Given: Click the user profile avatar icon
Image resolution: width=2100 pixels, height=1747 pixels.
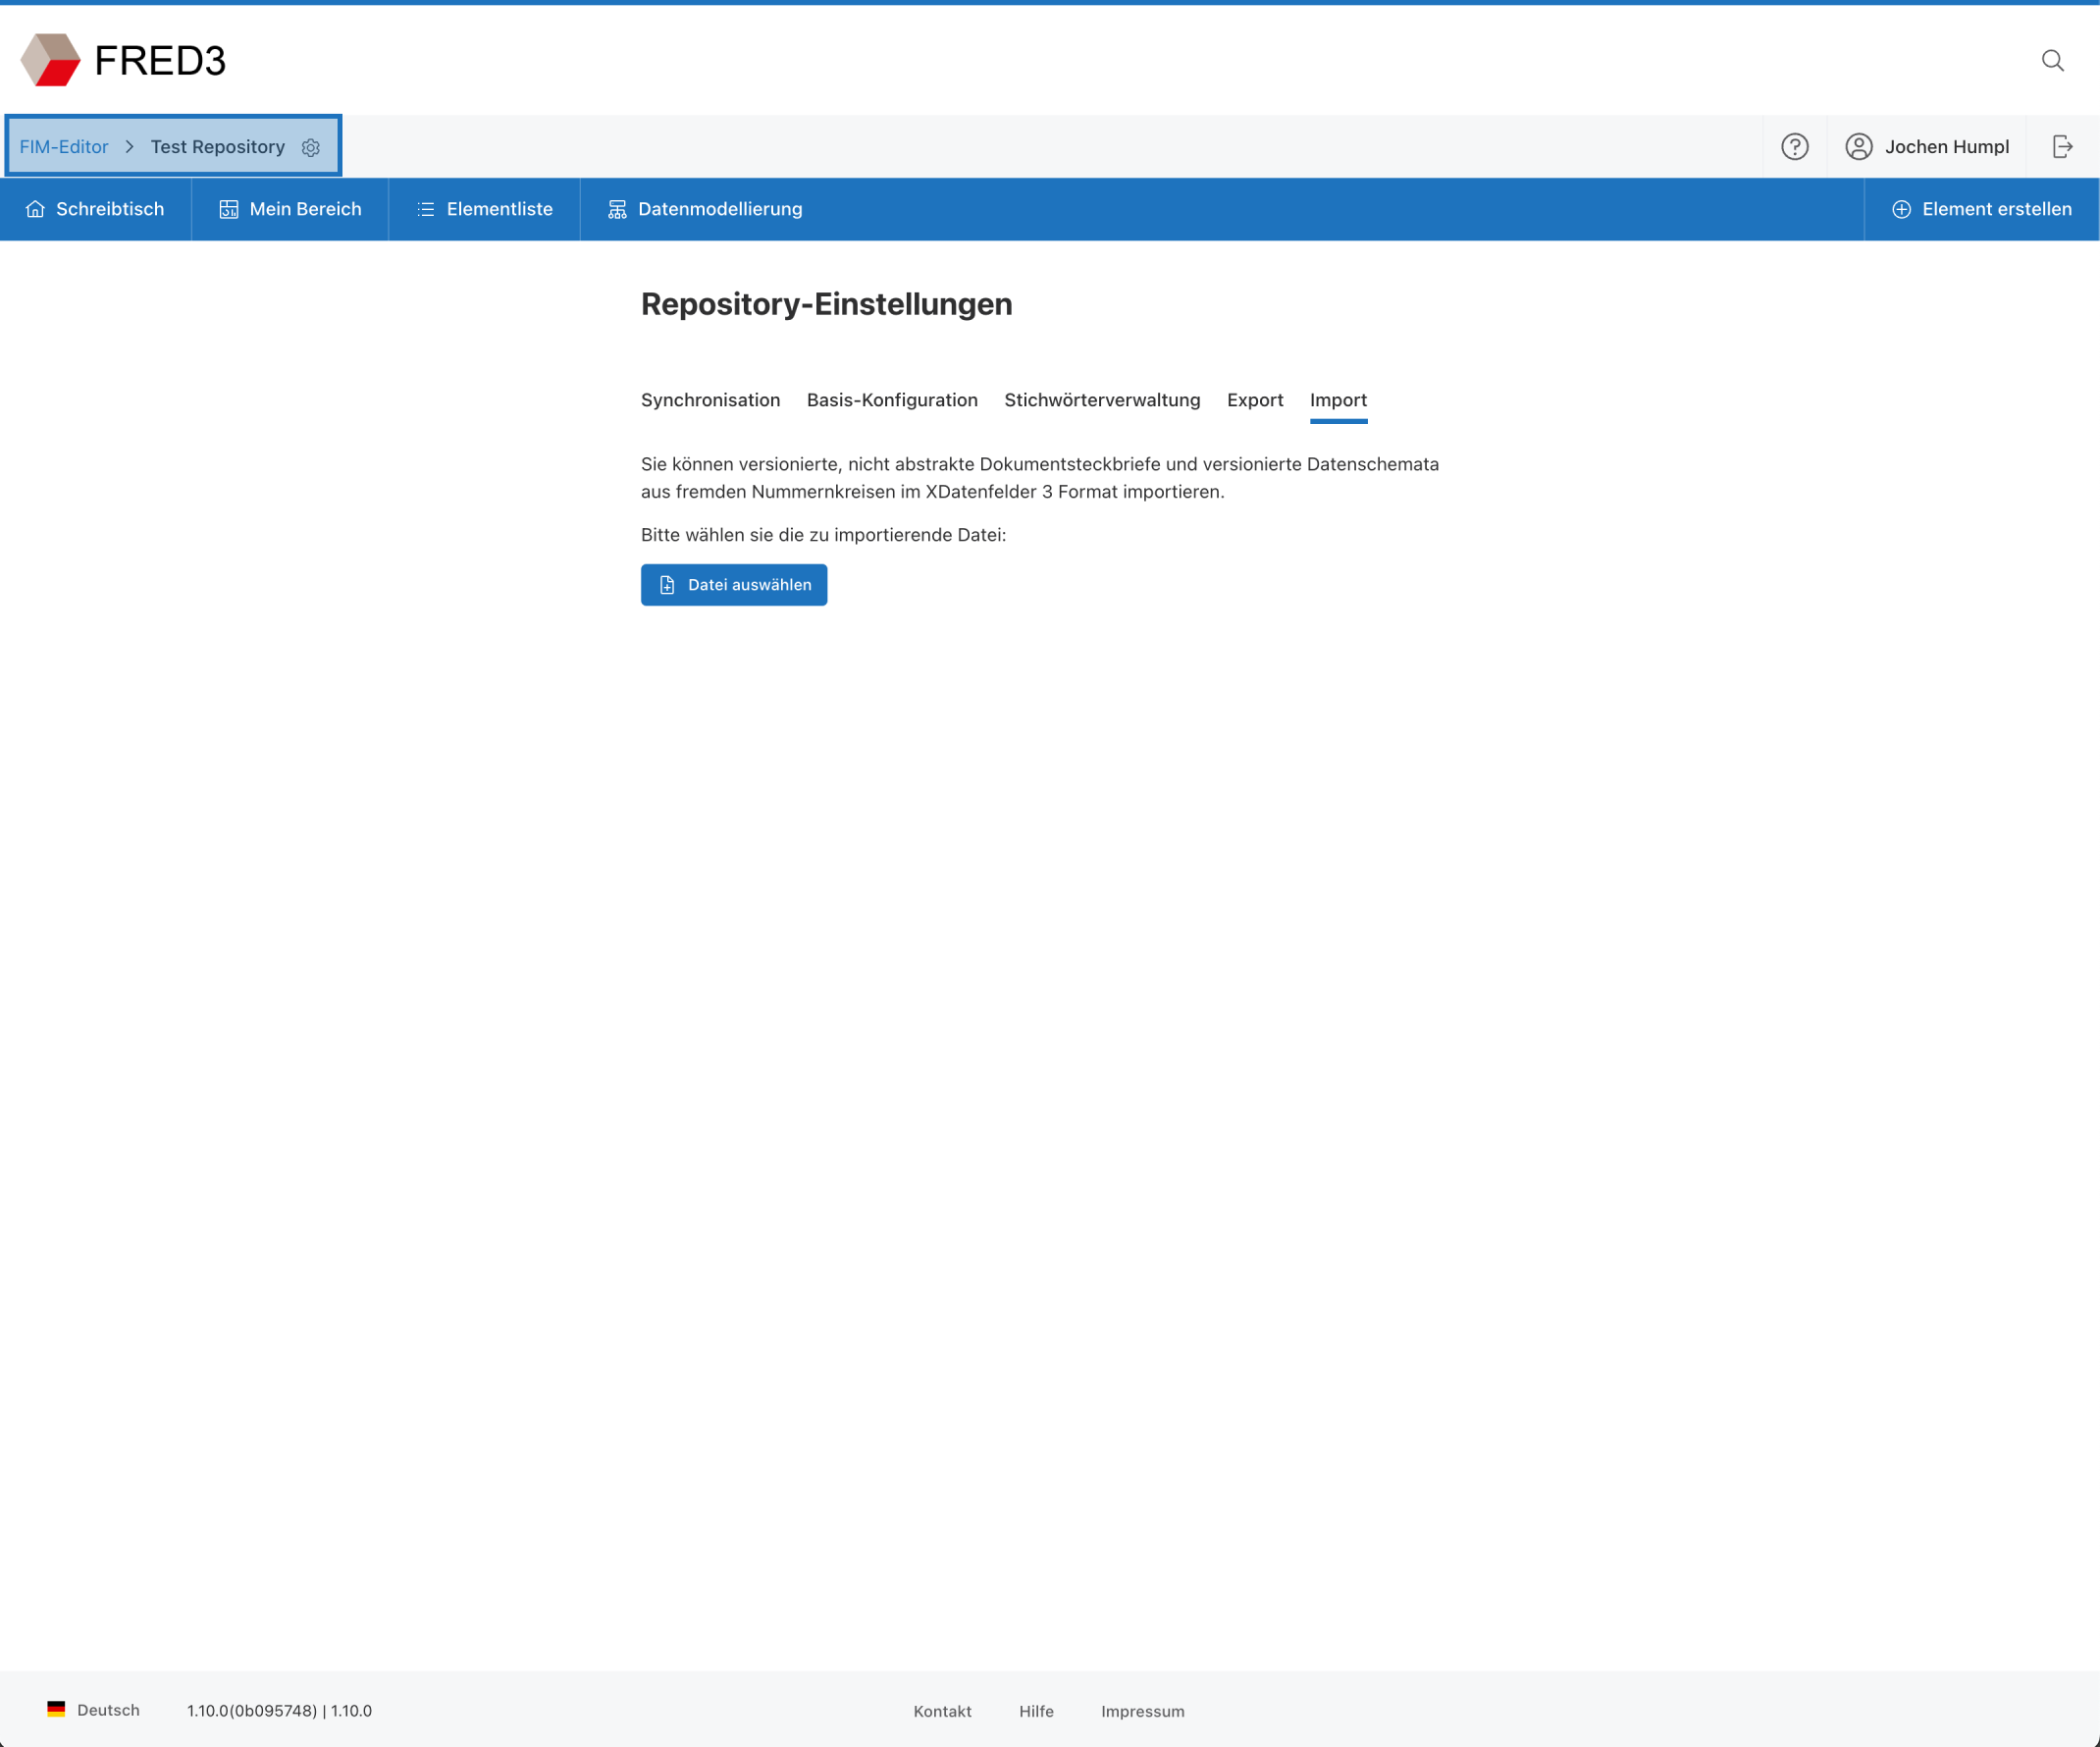Looking at the screenshot, I should click(x=1858, y=147).
